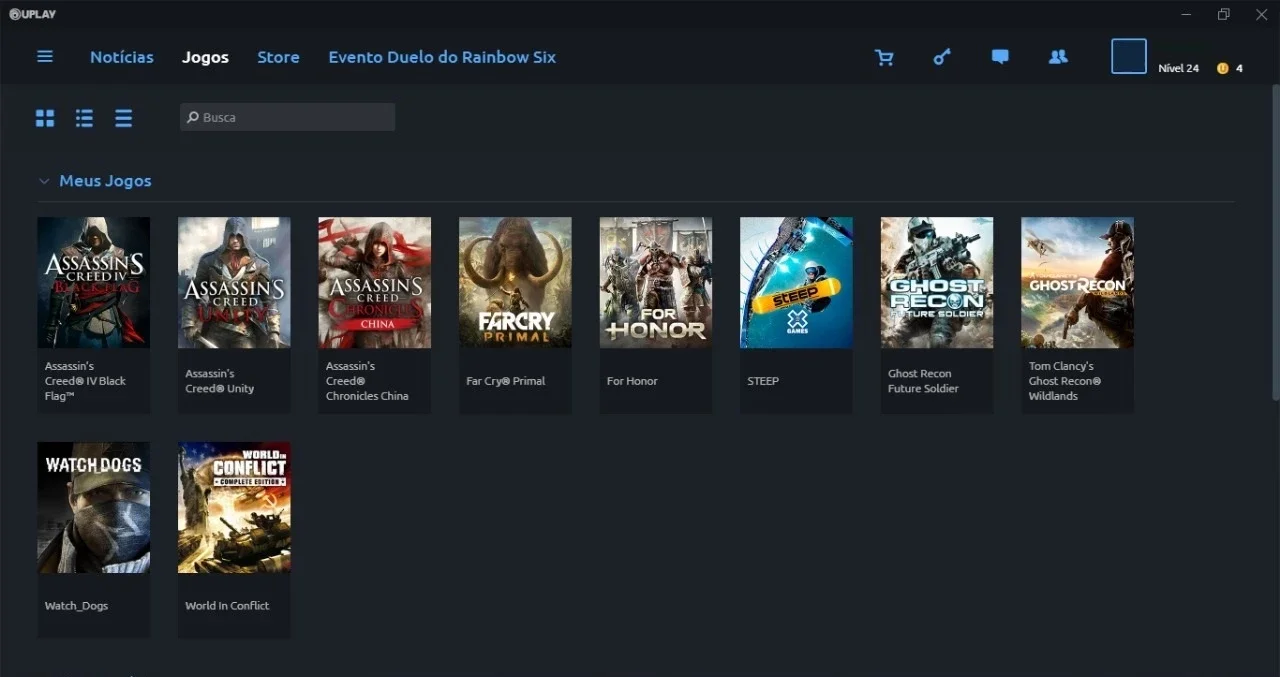
Task: Click the "World In Conflict" title text
Action: [x=227, y=606]
